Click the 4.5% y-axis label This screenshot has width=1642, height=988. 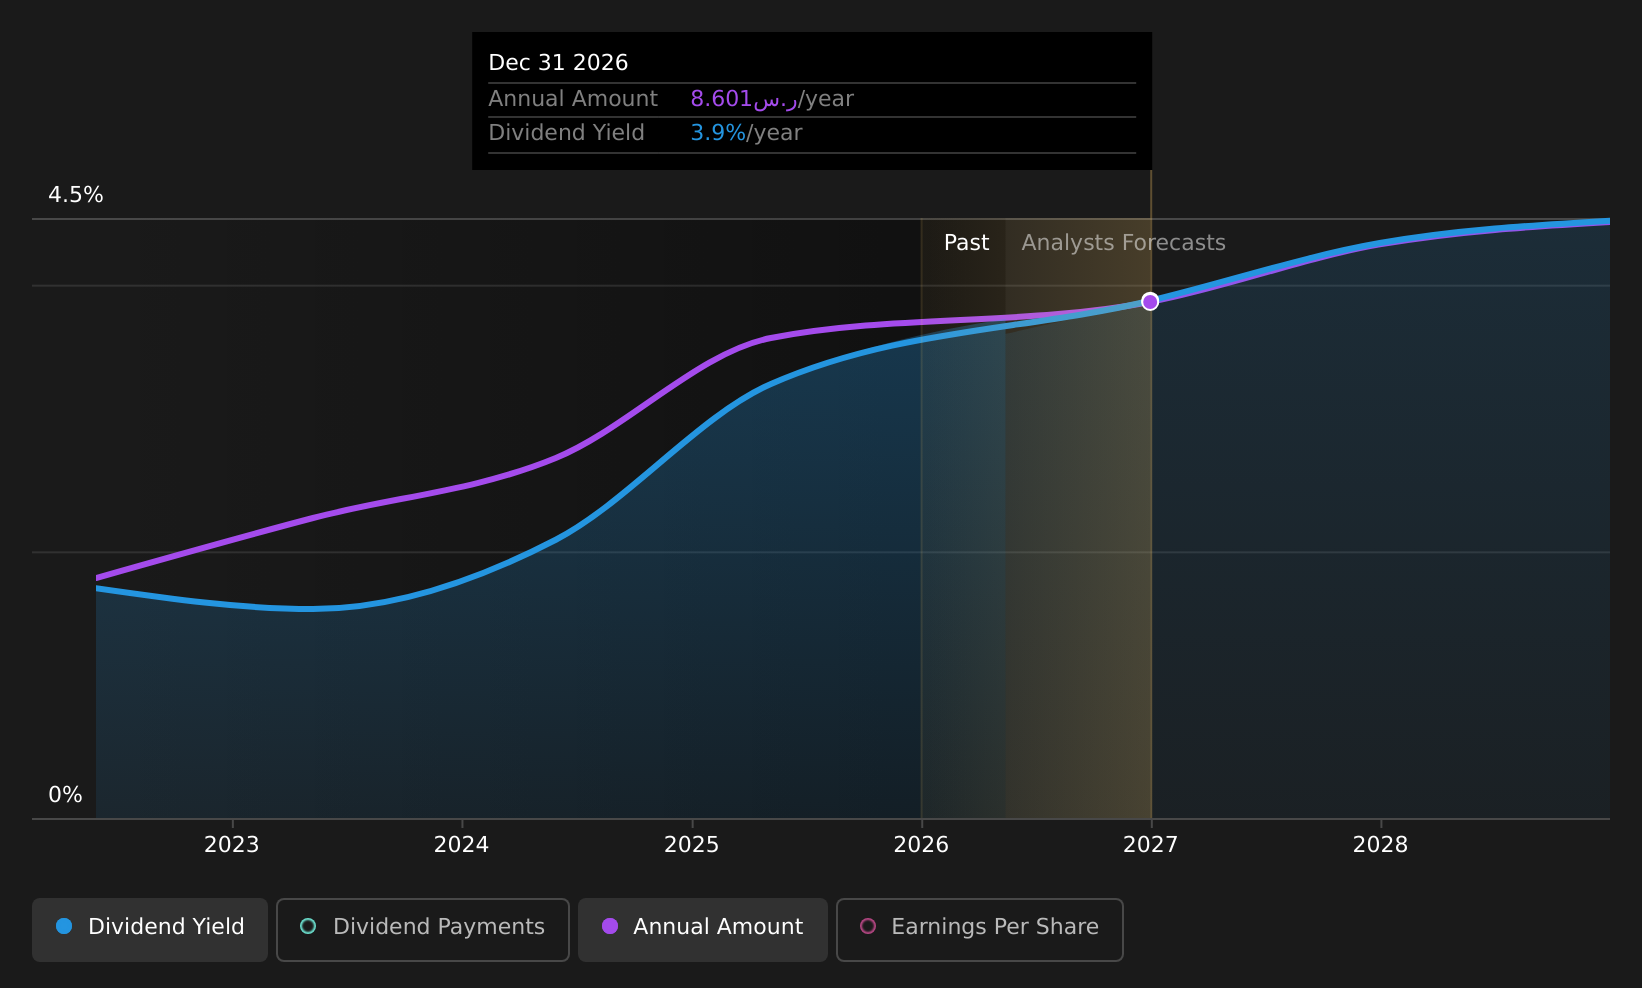tap(76, 195)
